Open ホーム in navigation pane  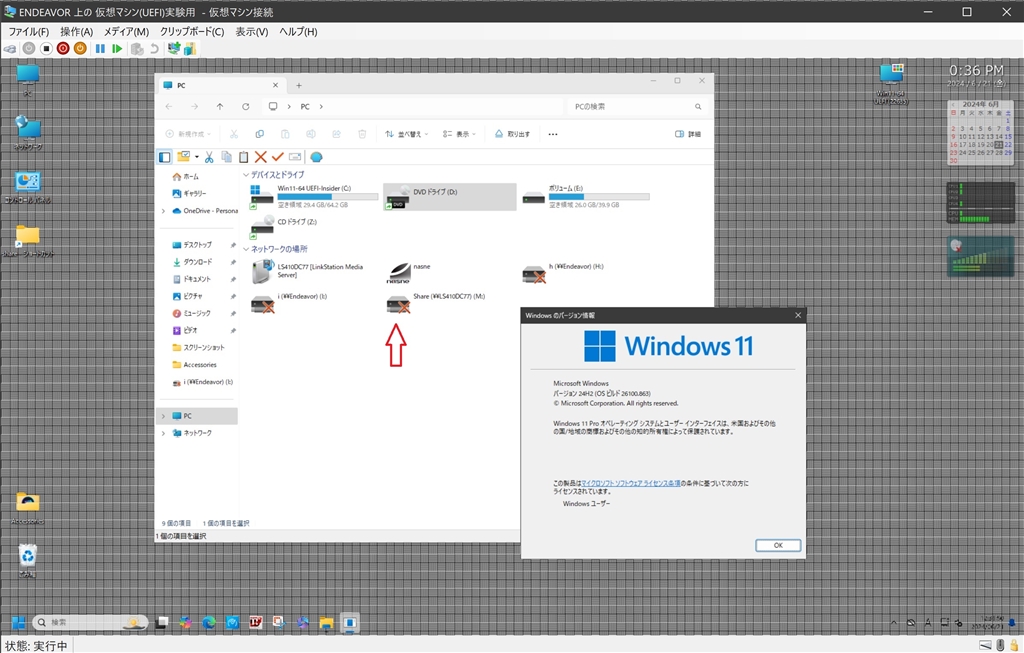(185, 177)
